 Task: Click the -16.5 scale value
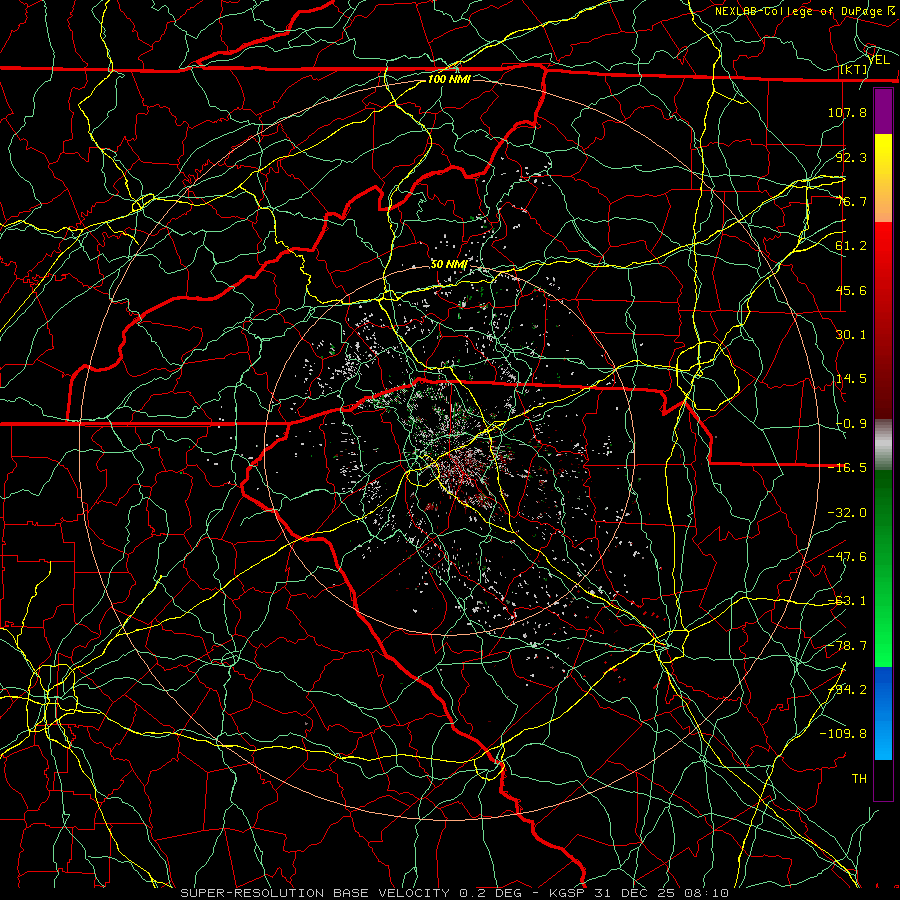click(847, 467)
